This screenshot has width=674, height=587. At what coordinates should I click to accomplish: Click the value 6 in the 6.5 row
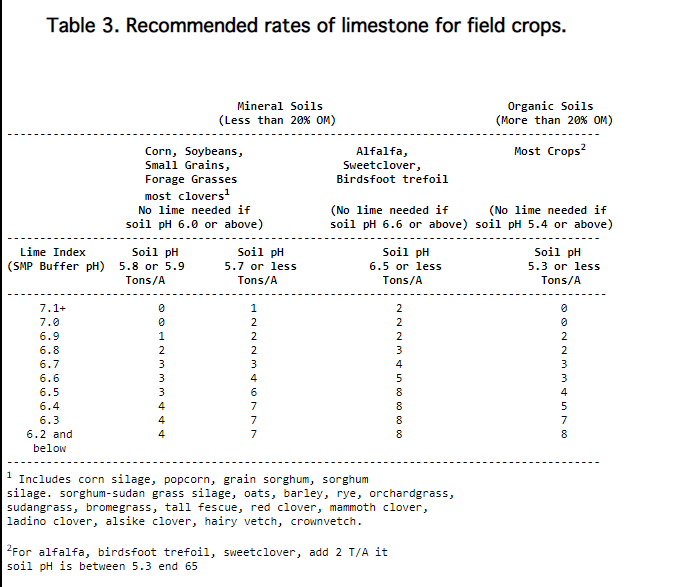click(254, 392)
